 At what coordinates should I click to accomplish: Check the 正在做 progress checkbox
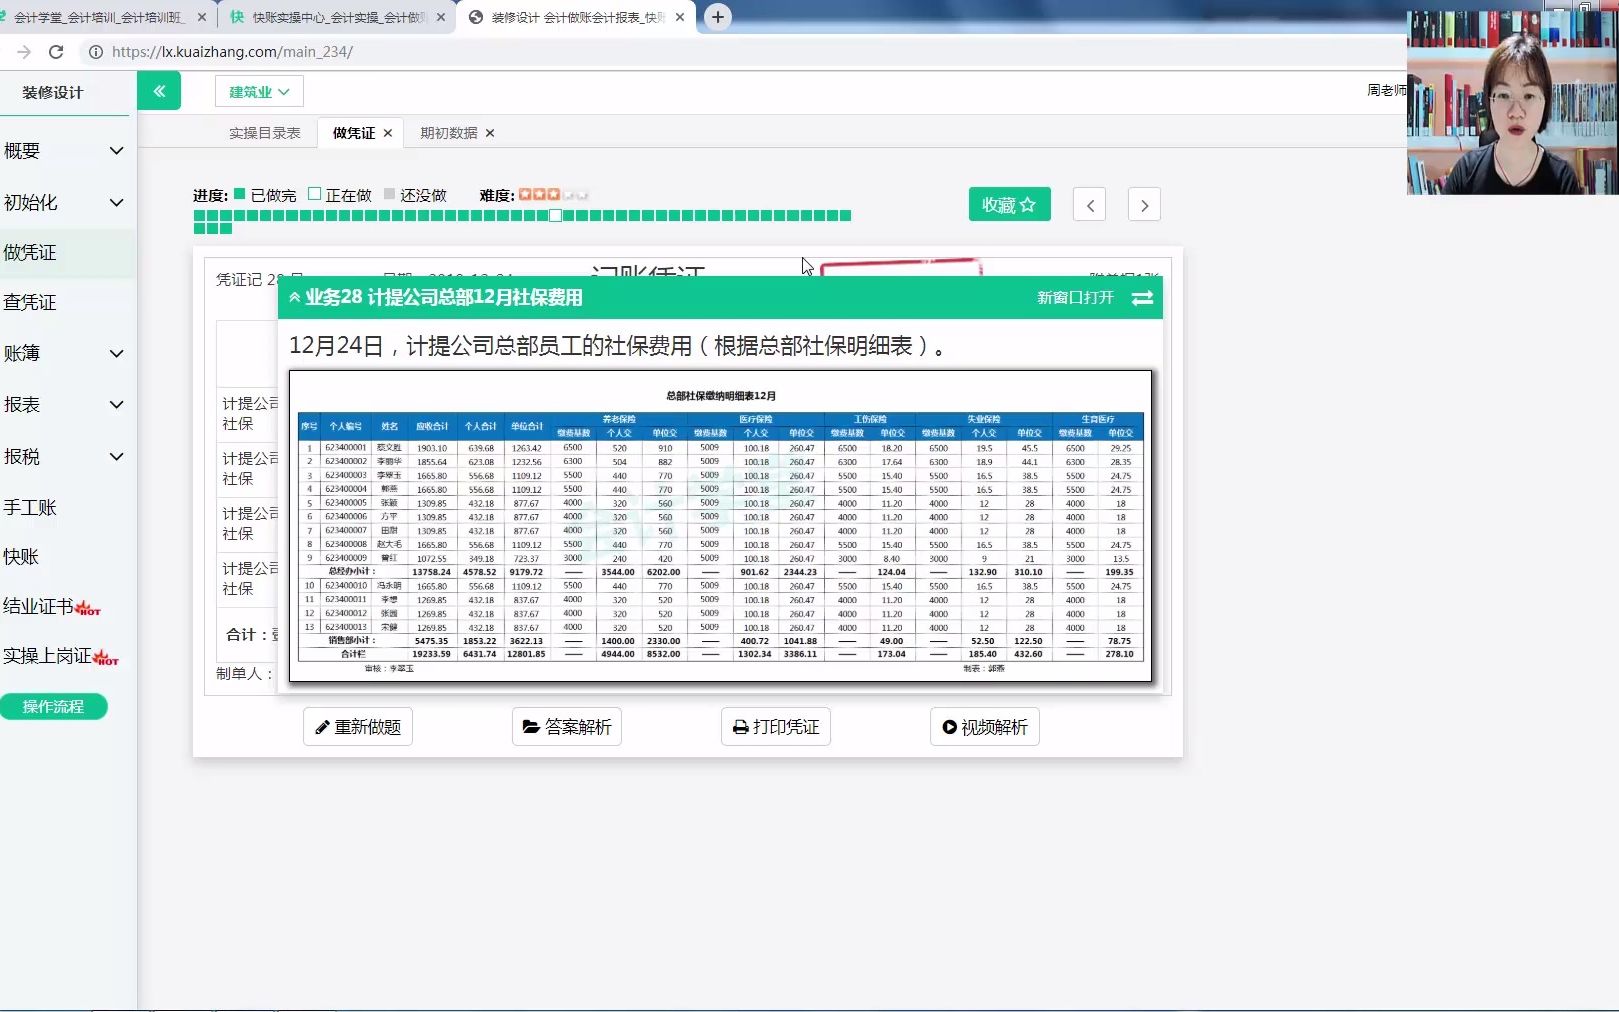[314, 194]
